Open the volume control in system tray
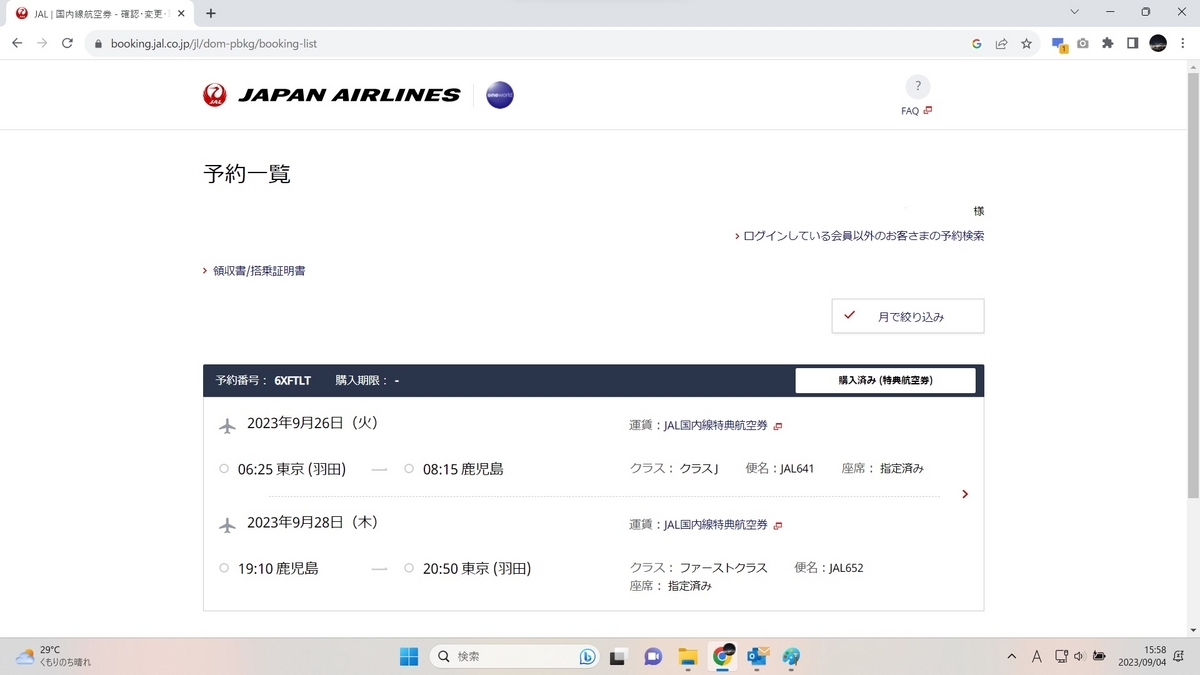1200x675 pixels. 1080,657
